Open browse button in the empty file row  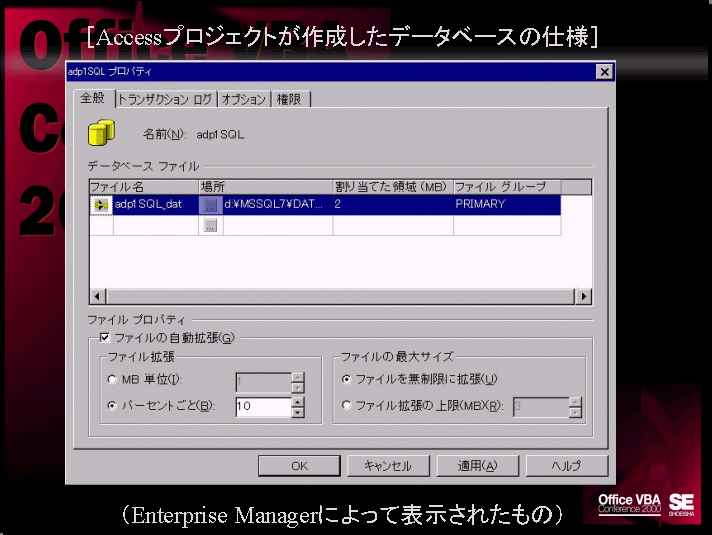[x=210, y=225]
